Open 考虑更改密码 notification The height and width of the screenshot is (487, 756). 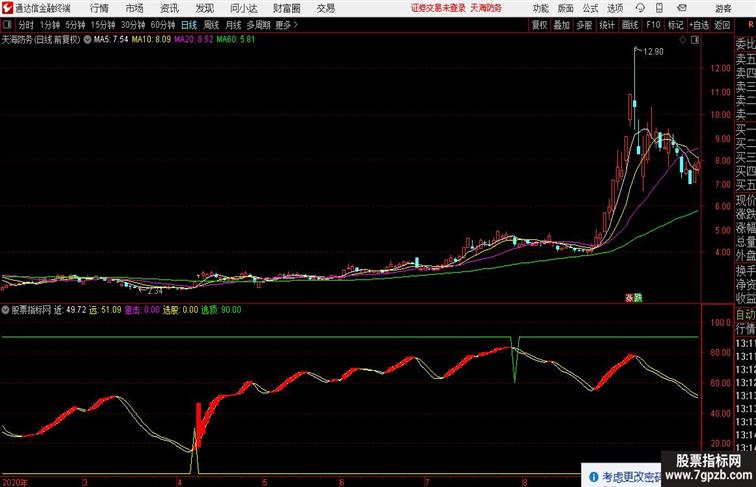point(625,477)
